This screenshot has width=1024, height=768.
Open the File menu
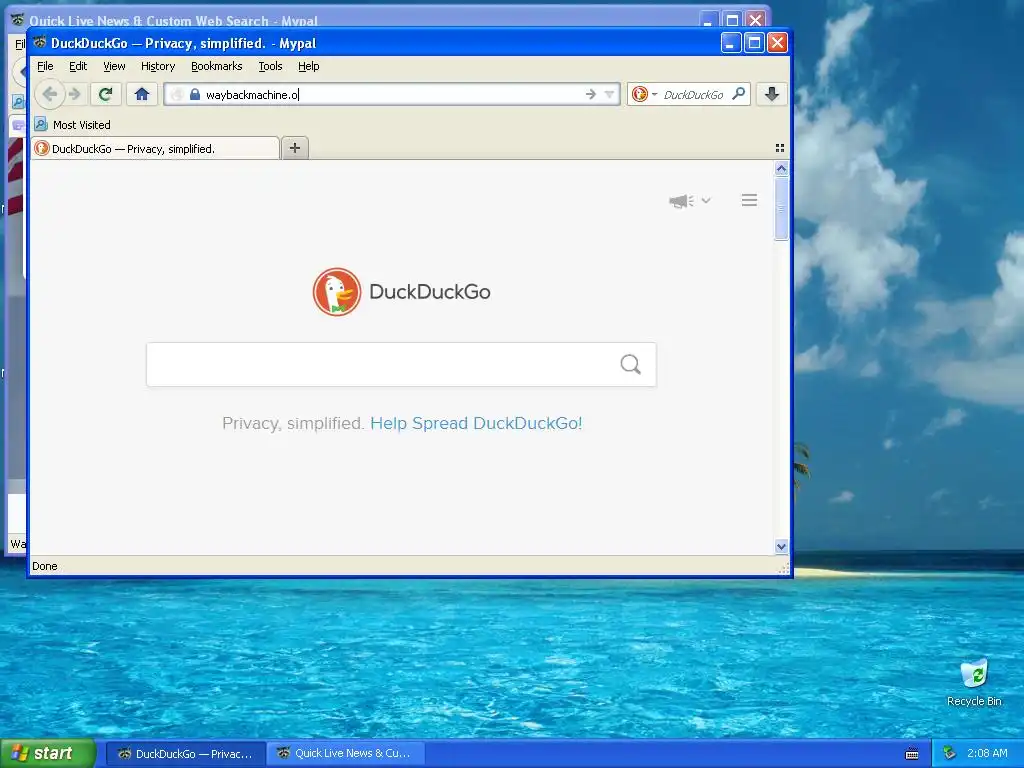[x=45, y=66]
